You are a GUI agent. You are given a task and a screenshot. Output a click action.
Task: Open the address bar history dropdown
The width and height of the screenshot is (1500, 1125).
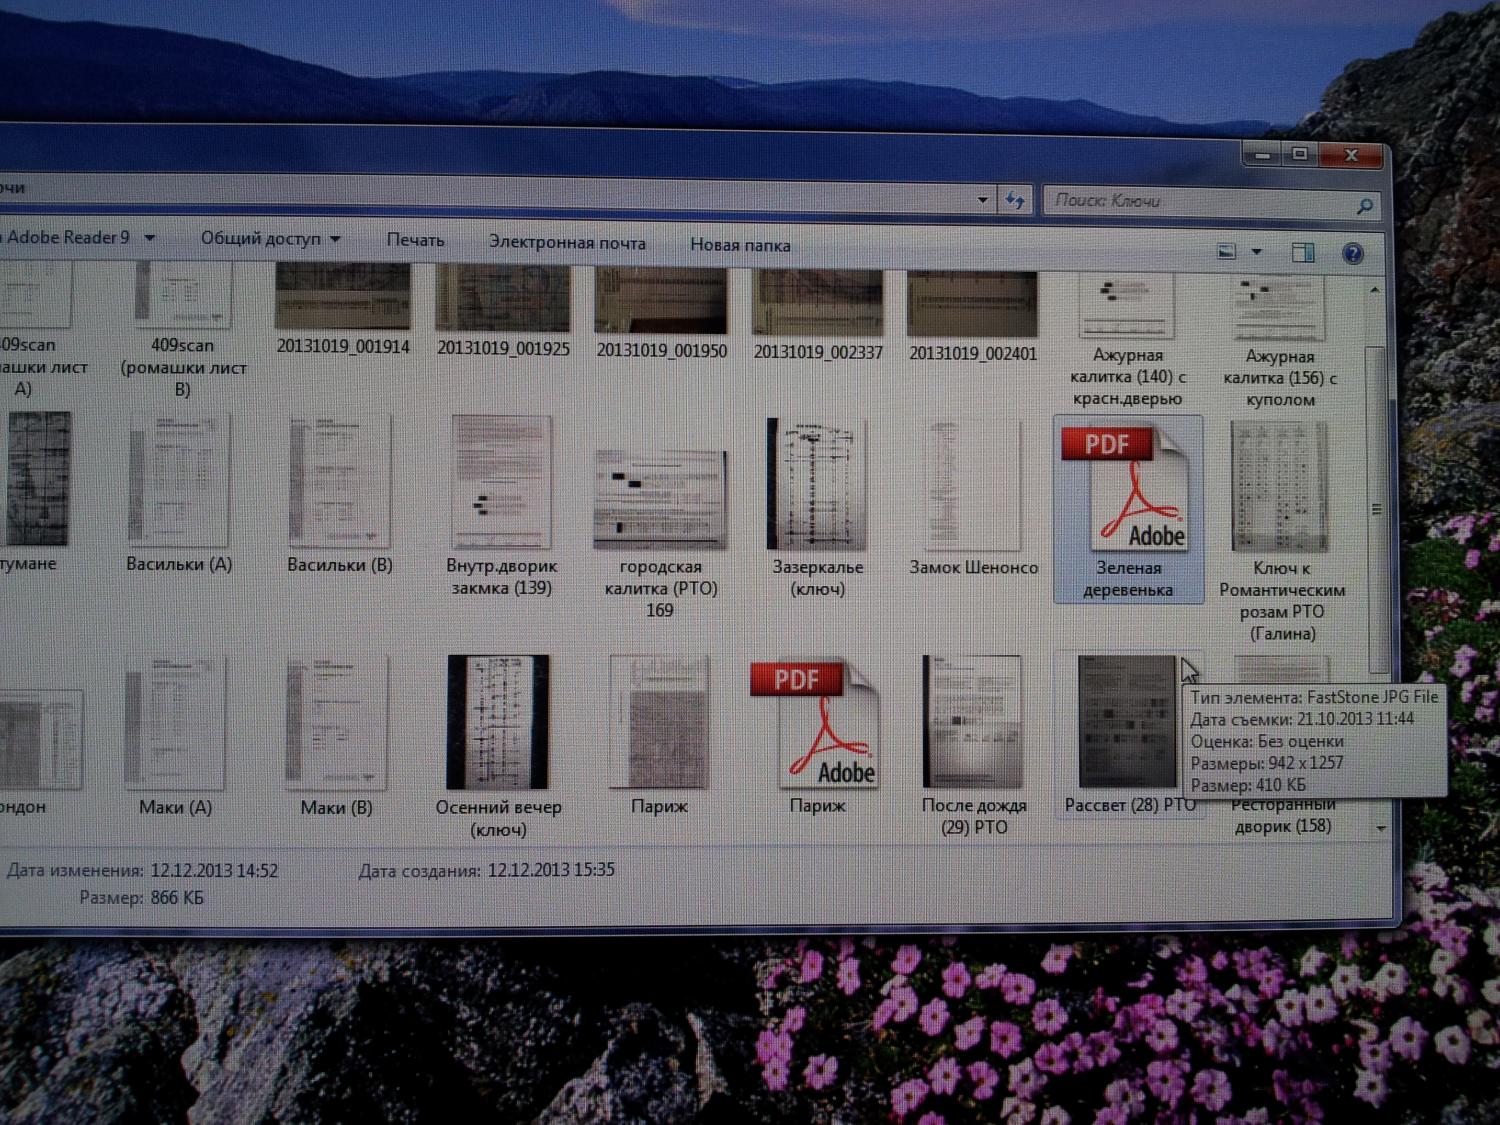982,200
